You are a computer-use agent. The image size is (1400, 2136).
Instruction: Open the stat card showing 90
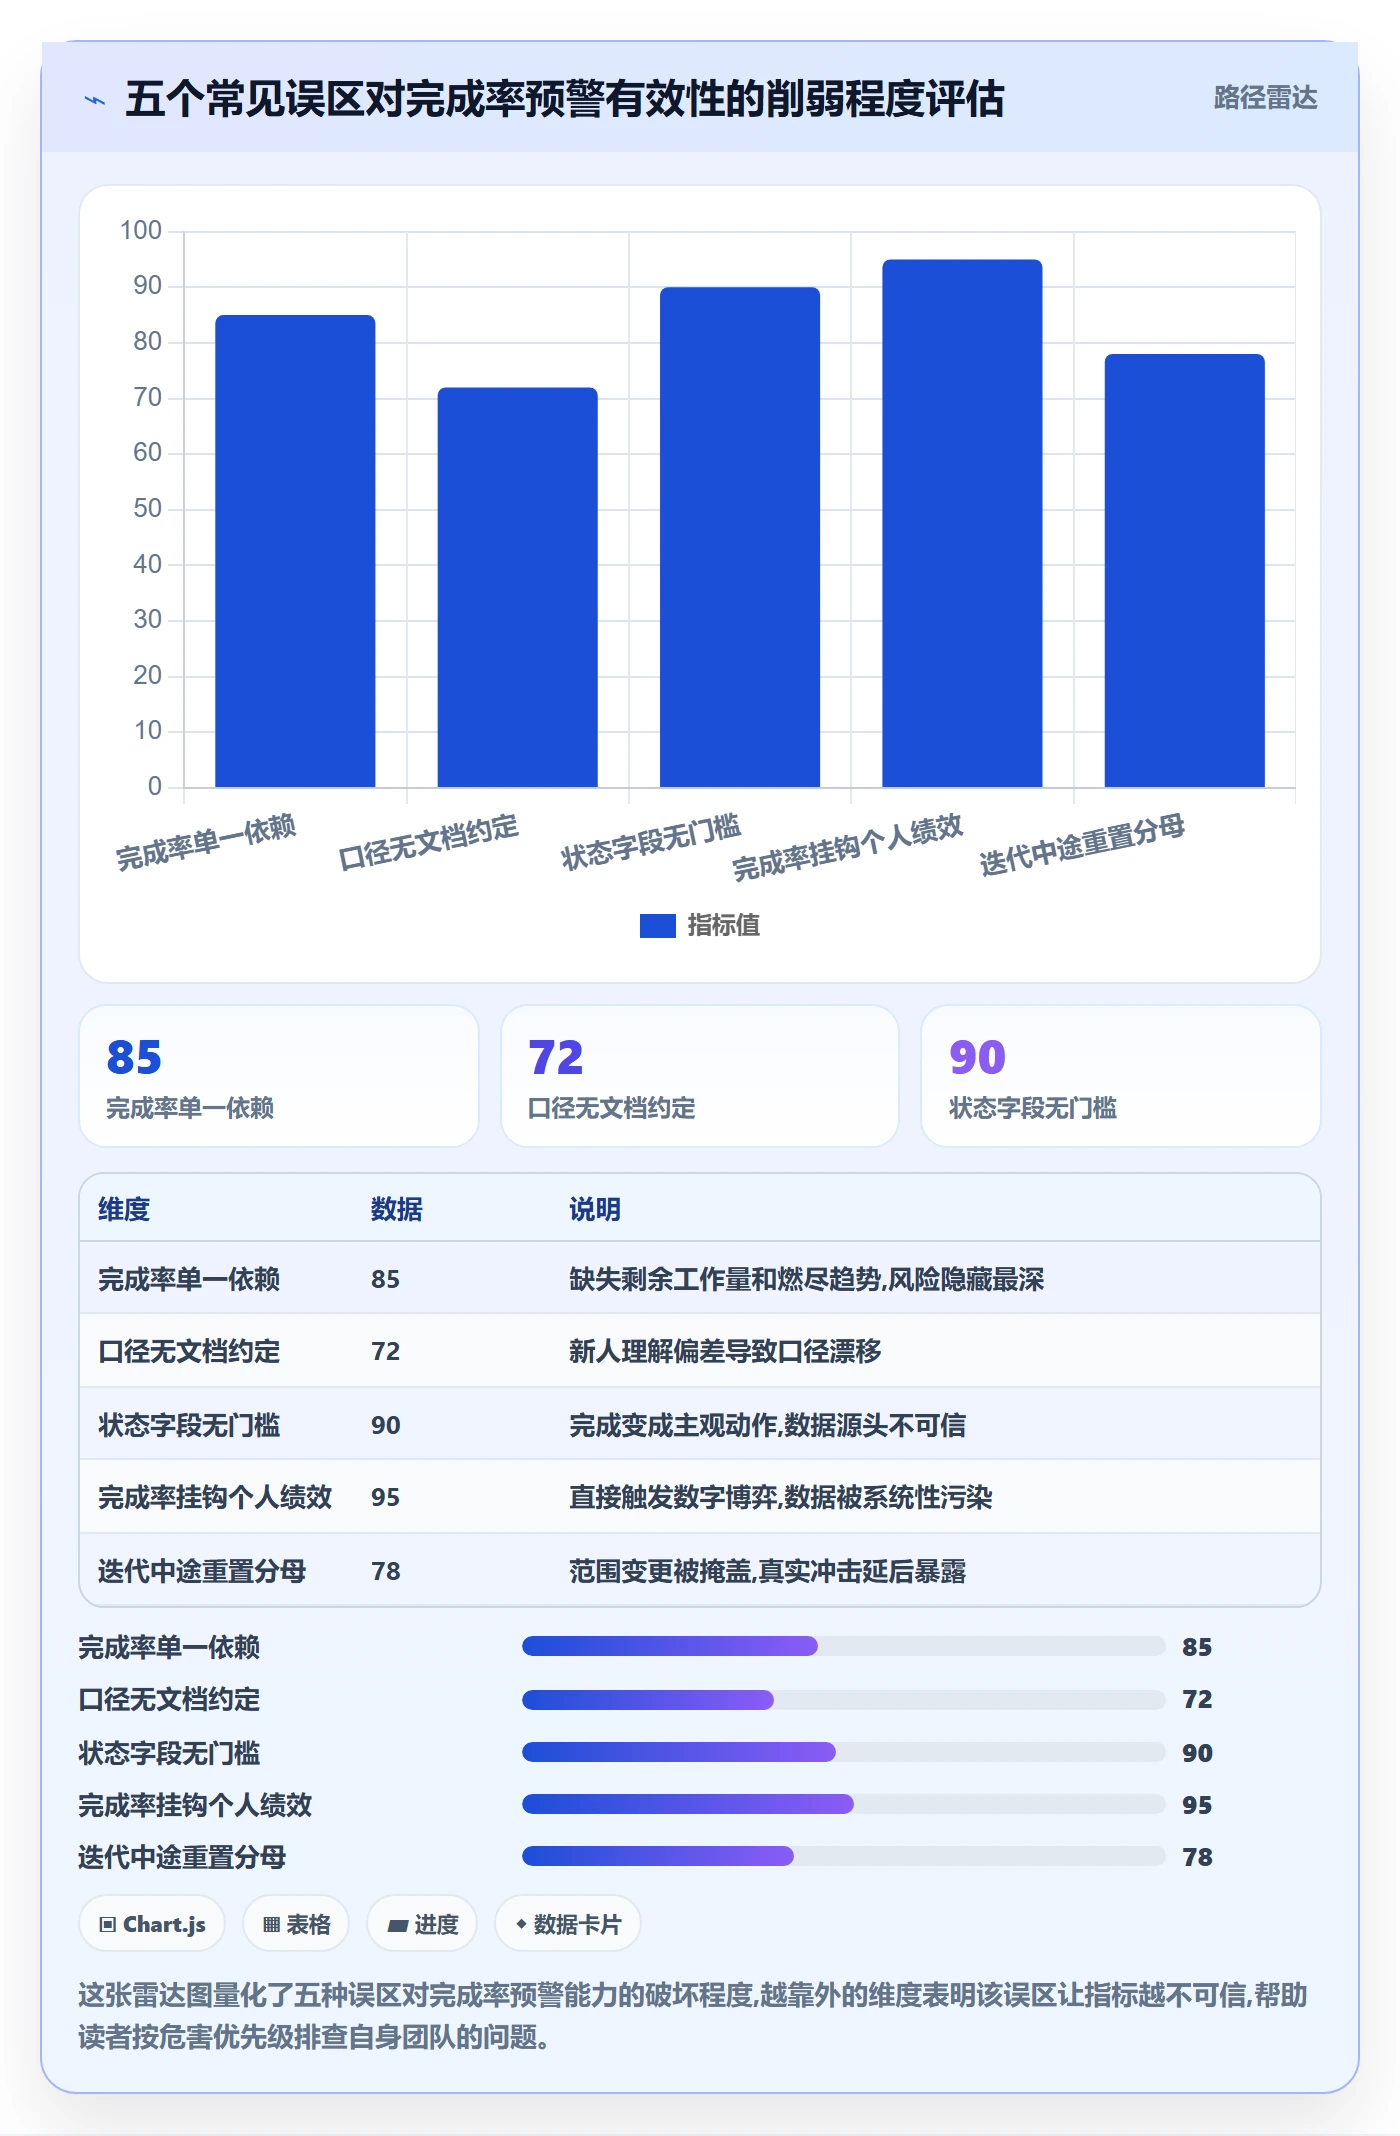point(1121,1076)
